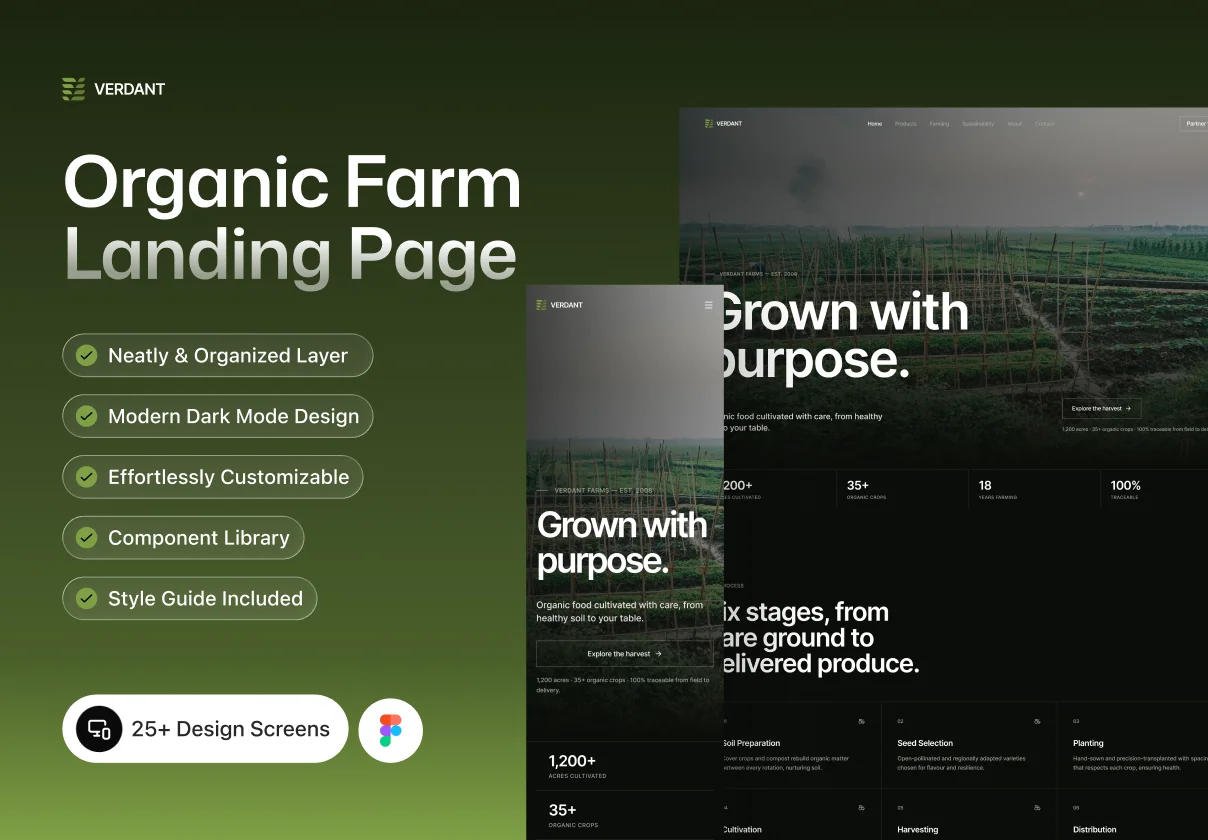
Task: Click the Cultivation card title
Action: [742, 829]
